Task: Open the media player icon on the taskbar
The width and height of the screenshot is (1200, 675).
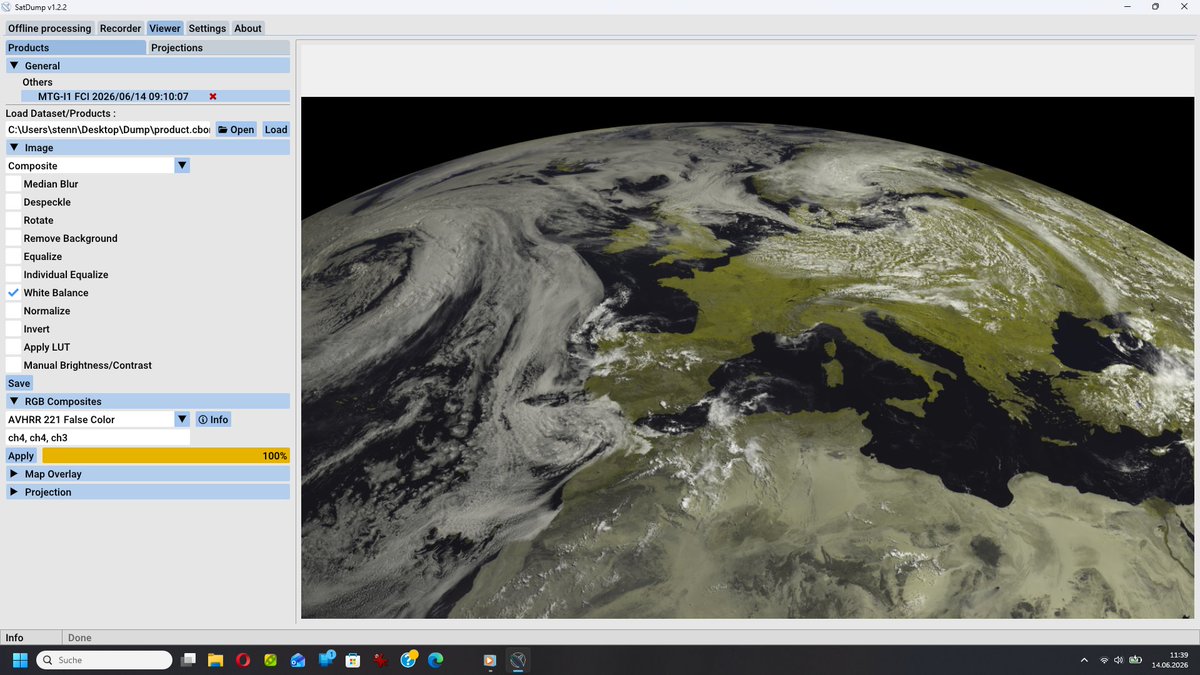Action: click(x=490, y=660)
